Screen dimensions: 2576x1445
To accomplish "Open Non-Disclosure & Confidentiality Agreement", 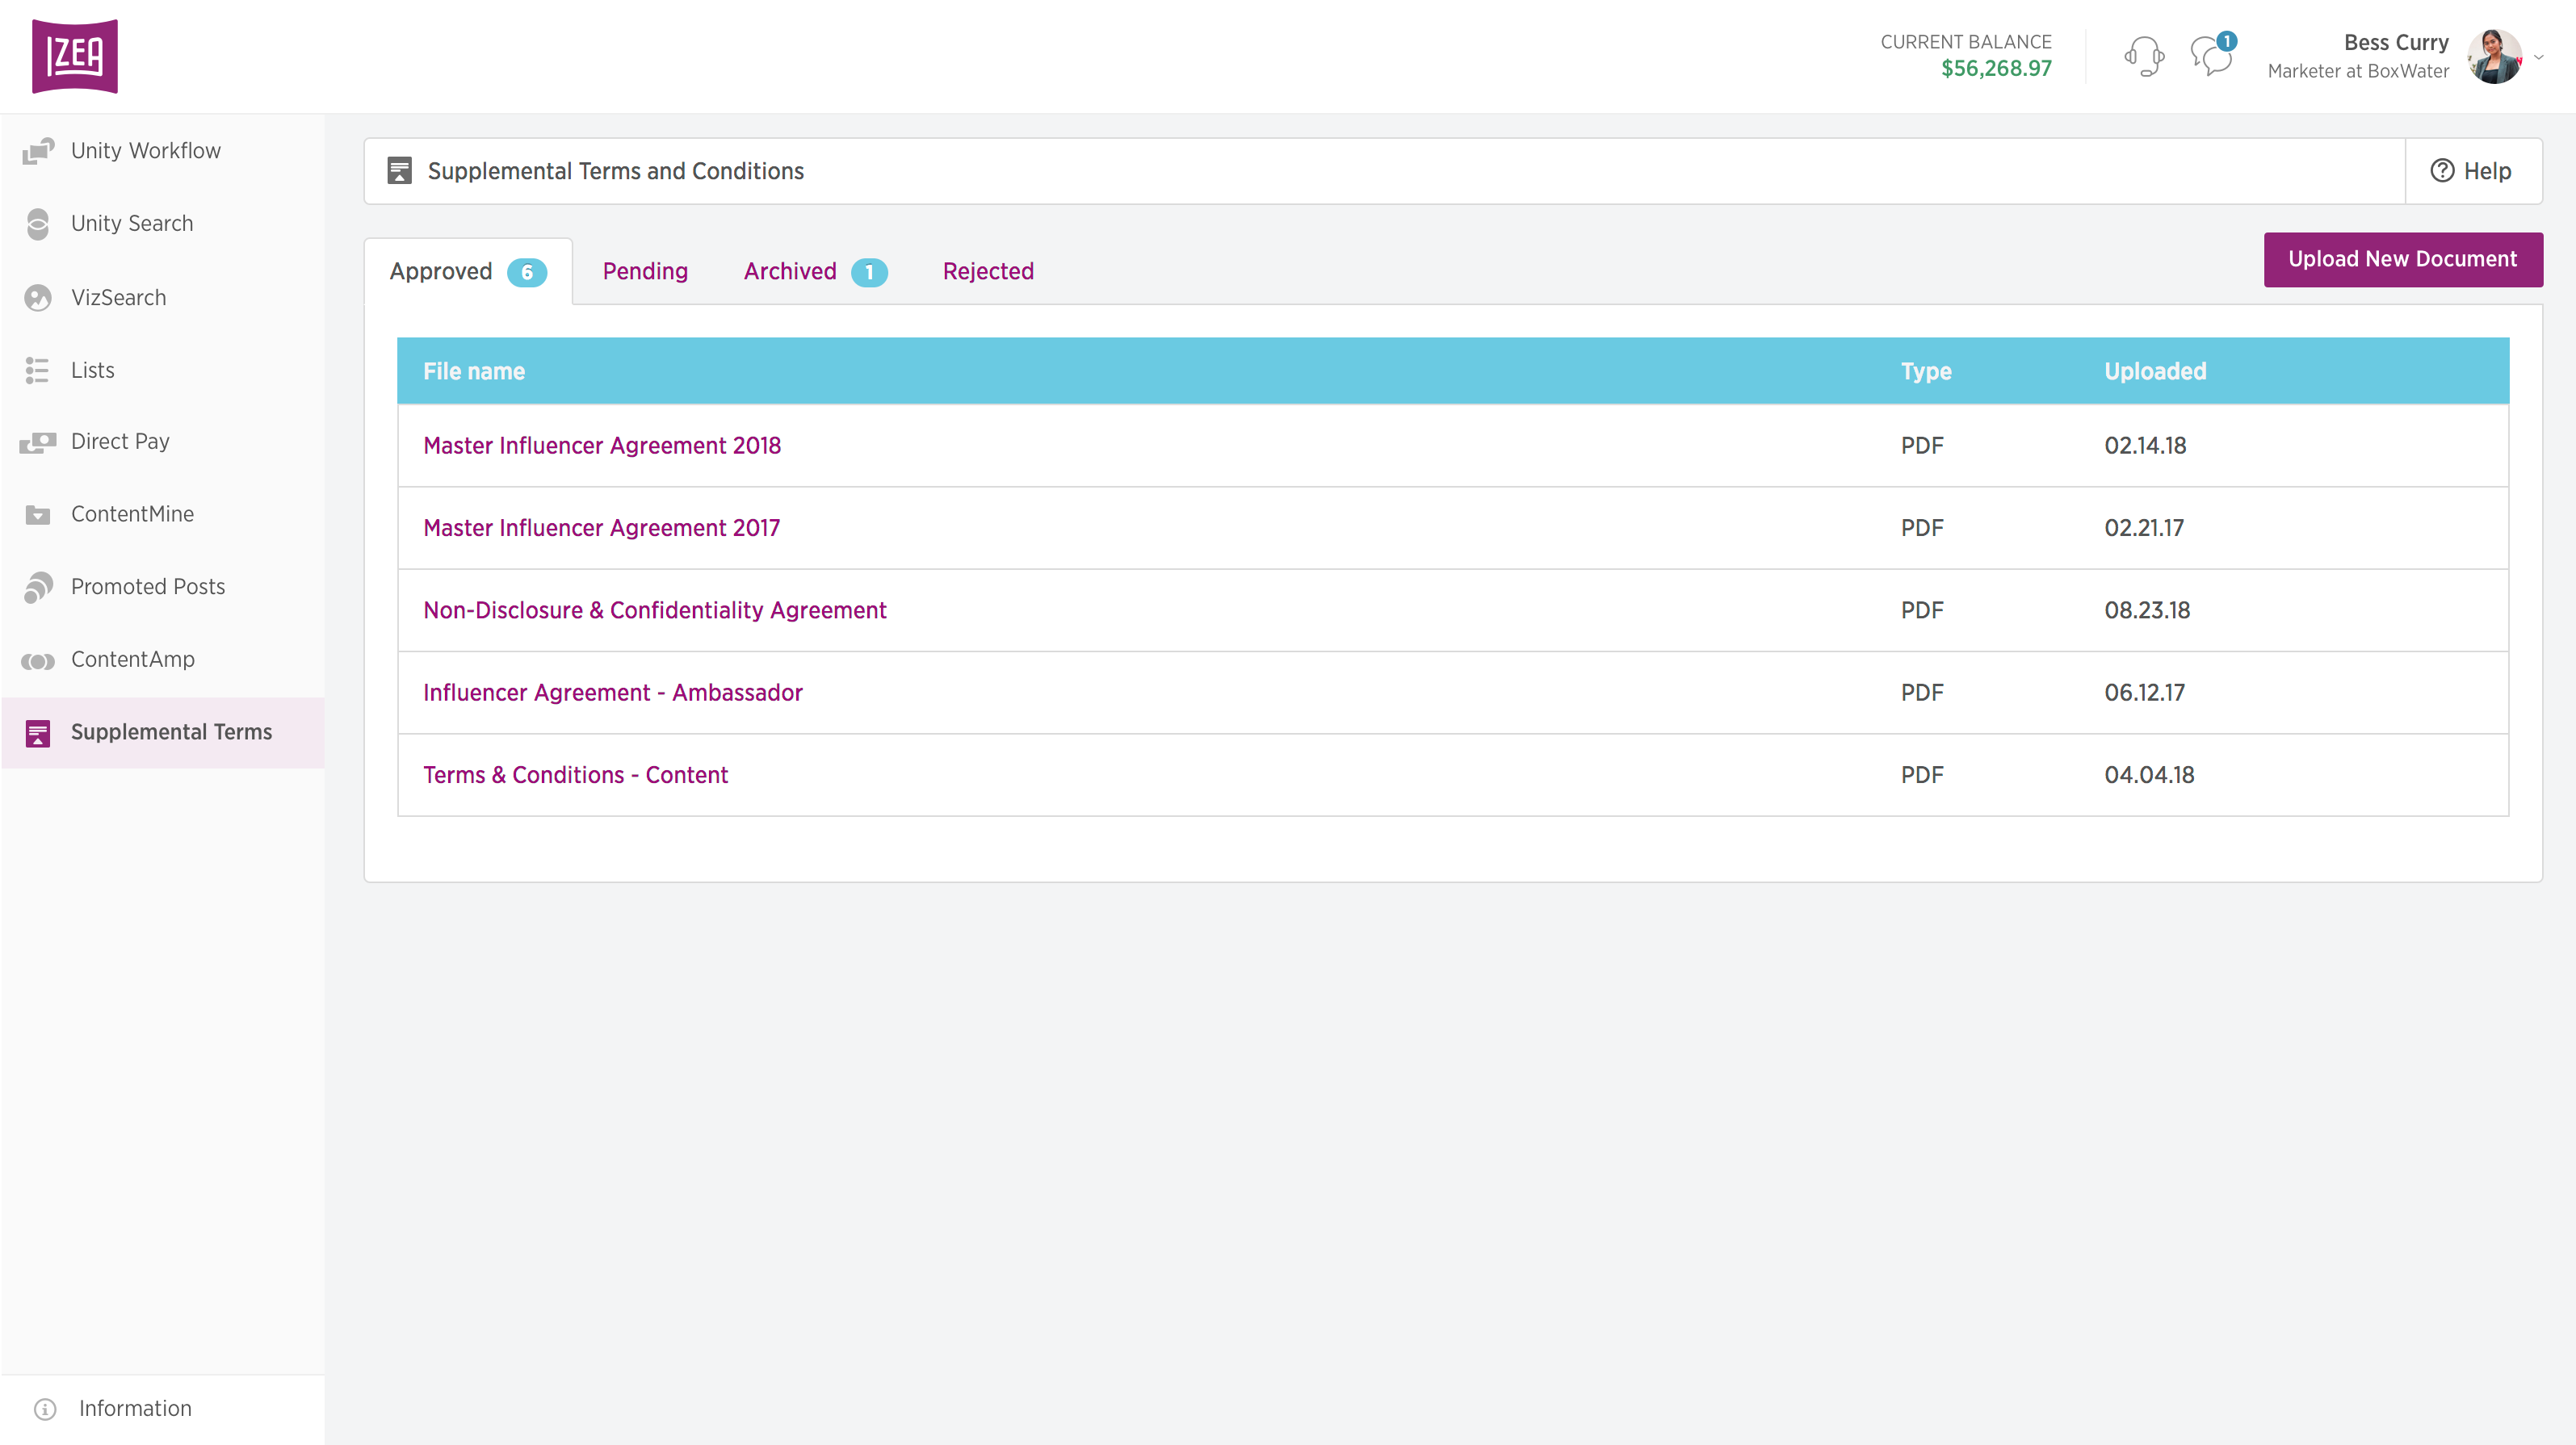I will pyautogui.click(x=654, y=610).
